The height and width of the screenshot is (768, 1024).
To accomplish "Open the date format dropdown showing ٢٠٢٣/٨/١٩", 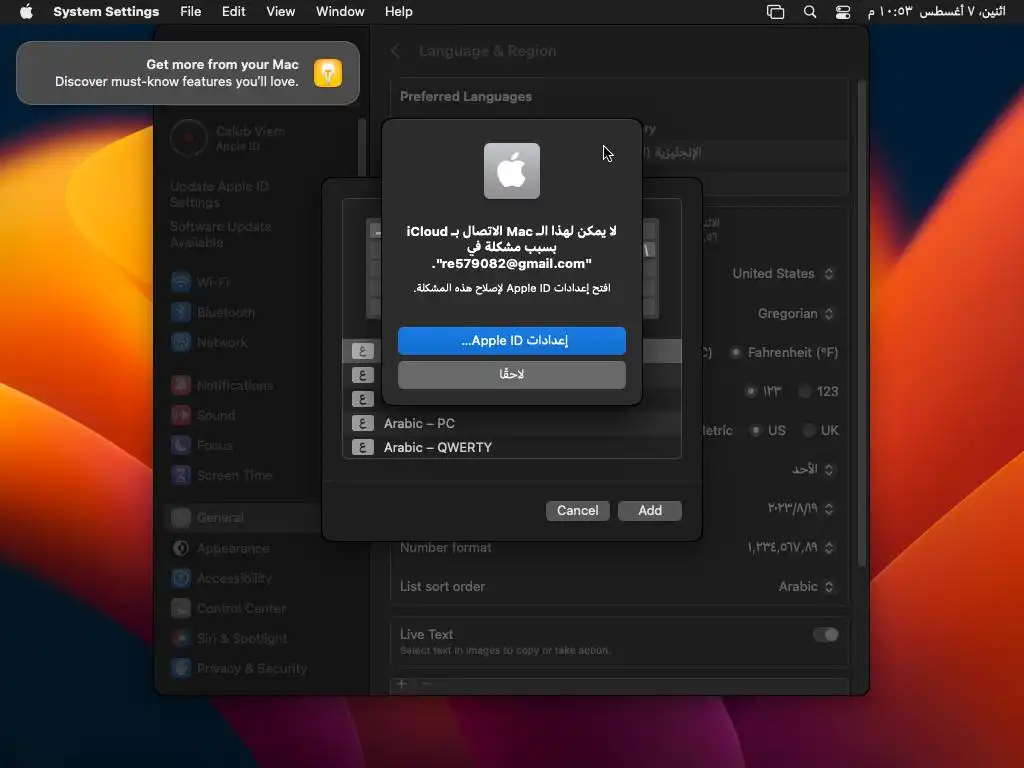I will click(x=801, y=509).
